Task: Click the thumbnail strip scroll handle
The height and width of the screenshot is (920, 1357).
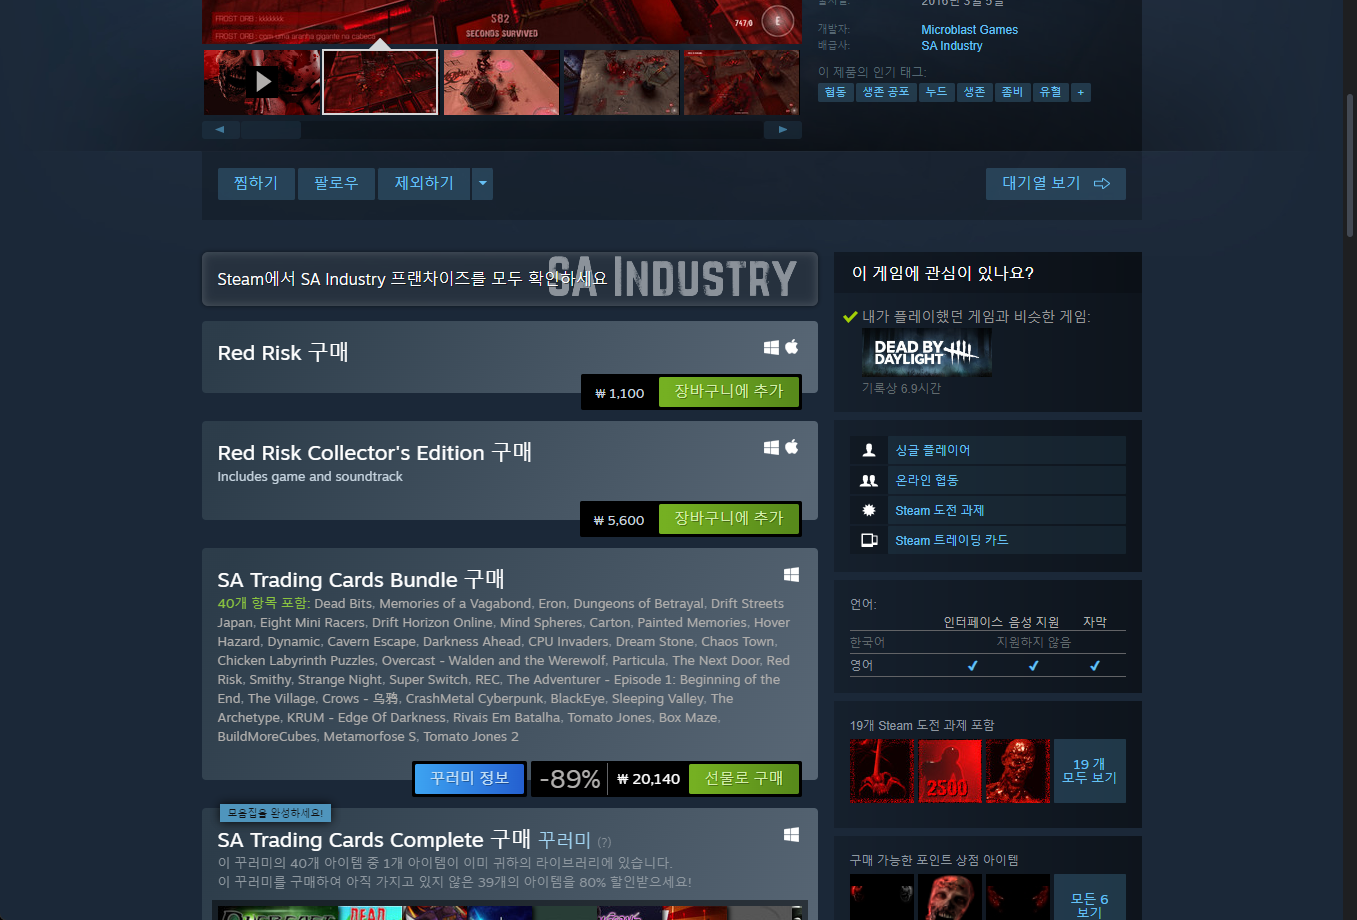Action: (270, 129)
